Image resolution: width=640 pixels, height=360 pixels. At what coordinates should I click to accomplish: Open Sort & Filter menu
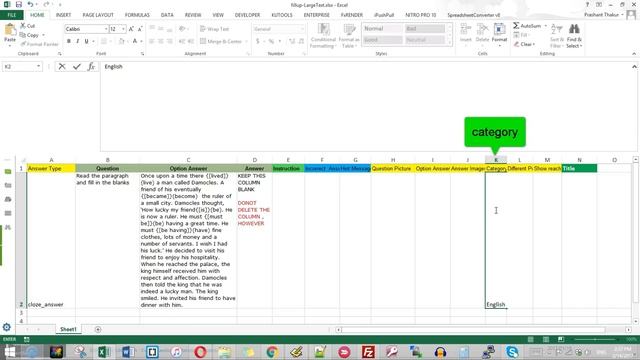coord(557,36)
